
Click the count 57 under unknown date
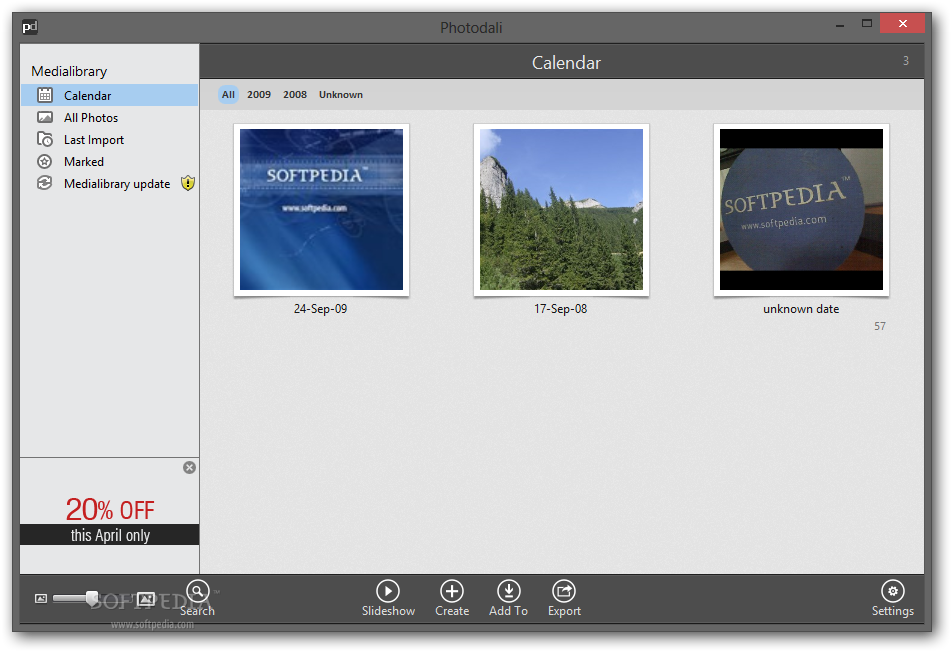(880, 326)
